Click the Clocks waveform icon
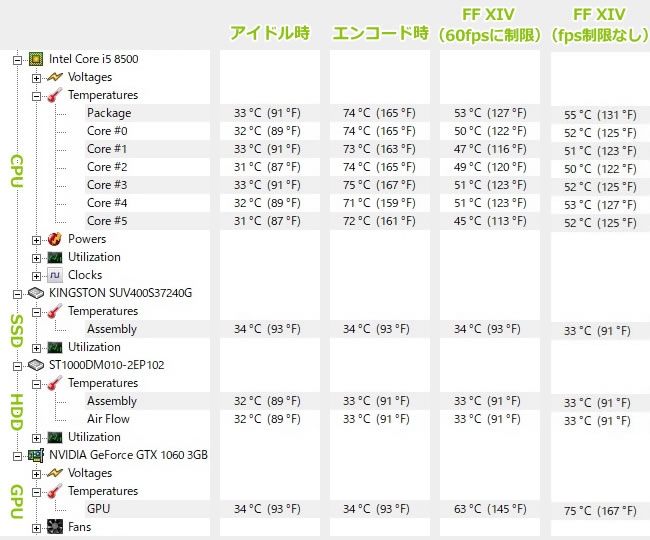Screen dimensions: 650x540 point(55,275)
